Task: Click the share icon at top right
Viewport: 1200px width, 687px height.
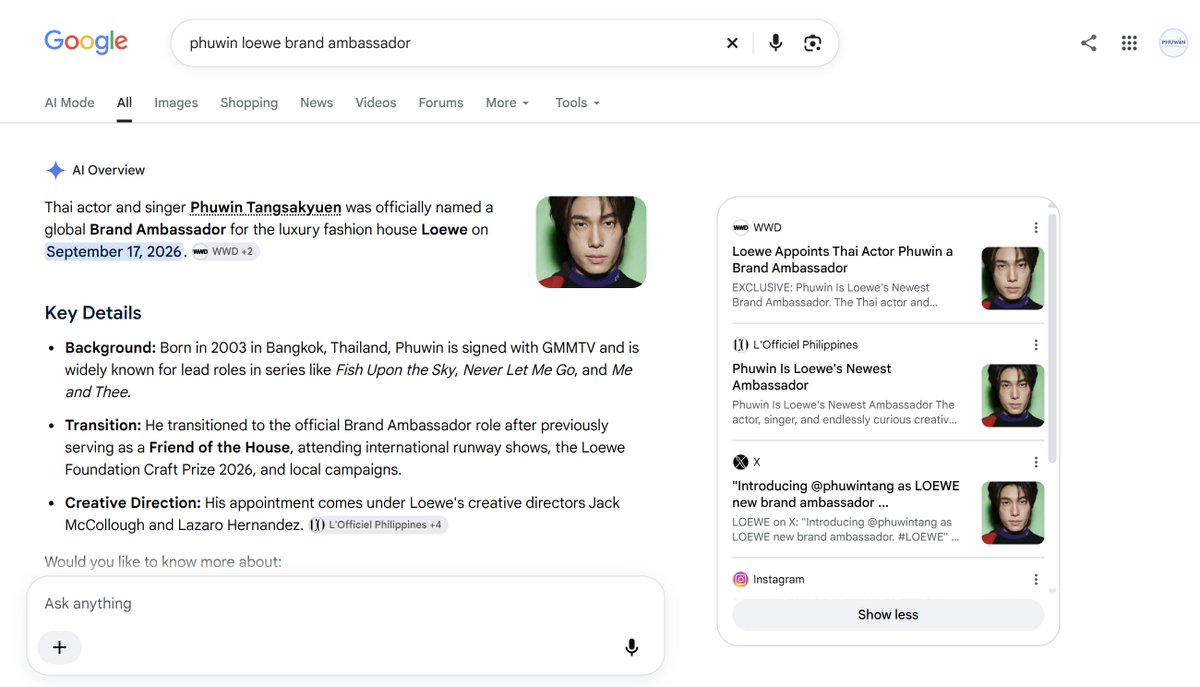Action: click(x=1089, y=43)
